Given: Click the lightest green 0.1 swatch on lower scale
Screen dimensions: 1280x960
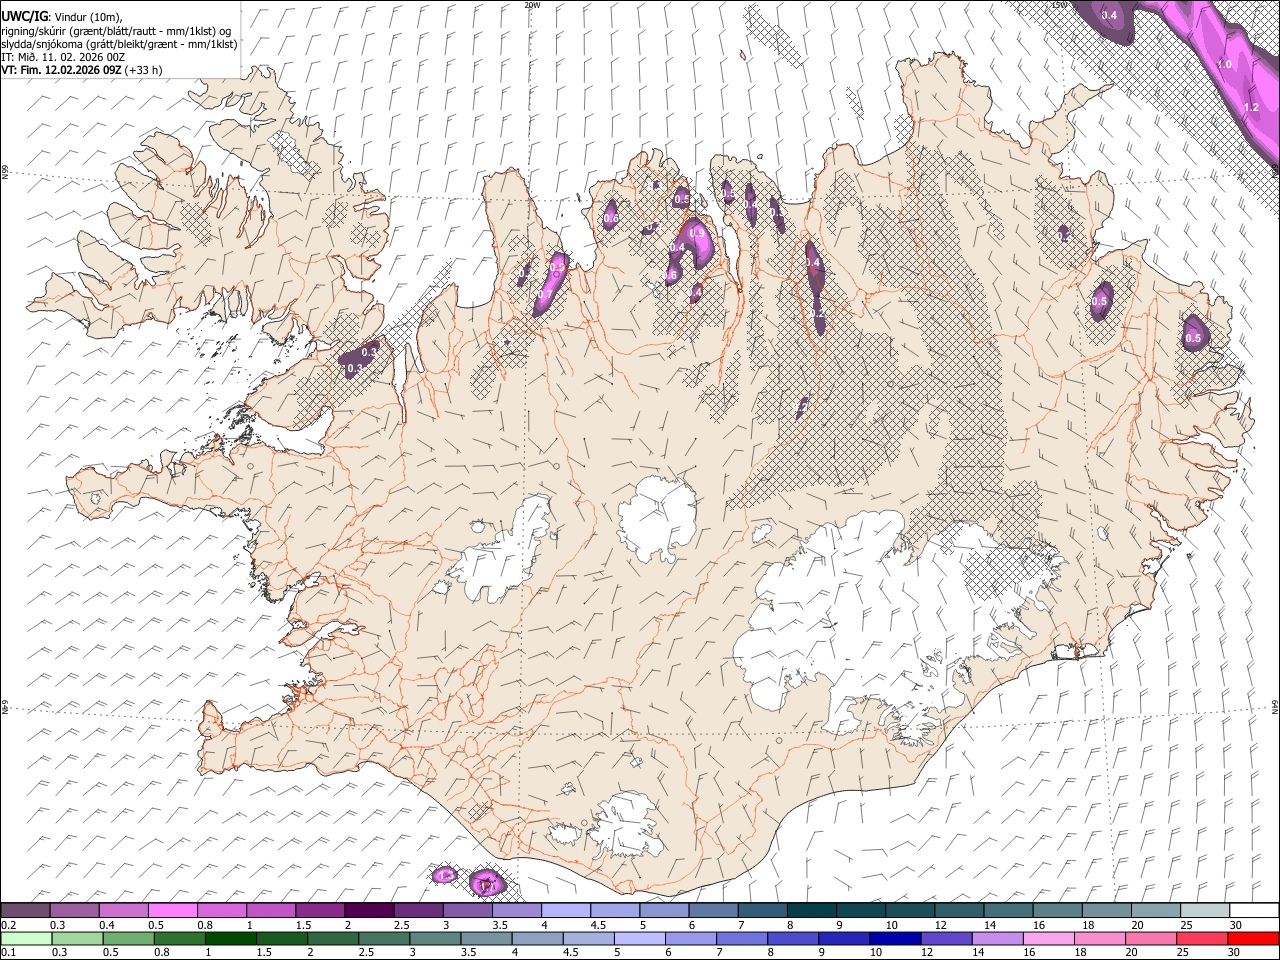Looking at the screenshot, I should tap(25, 938).
